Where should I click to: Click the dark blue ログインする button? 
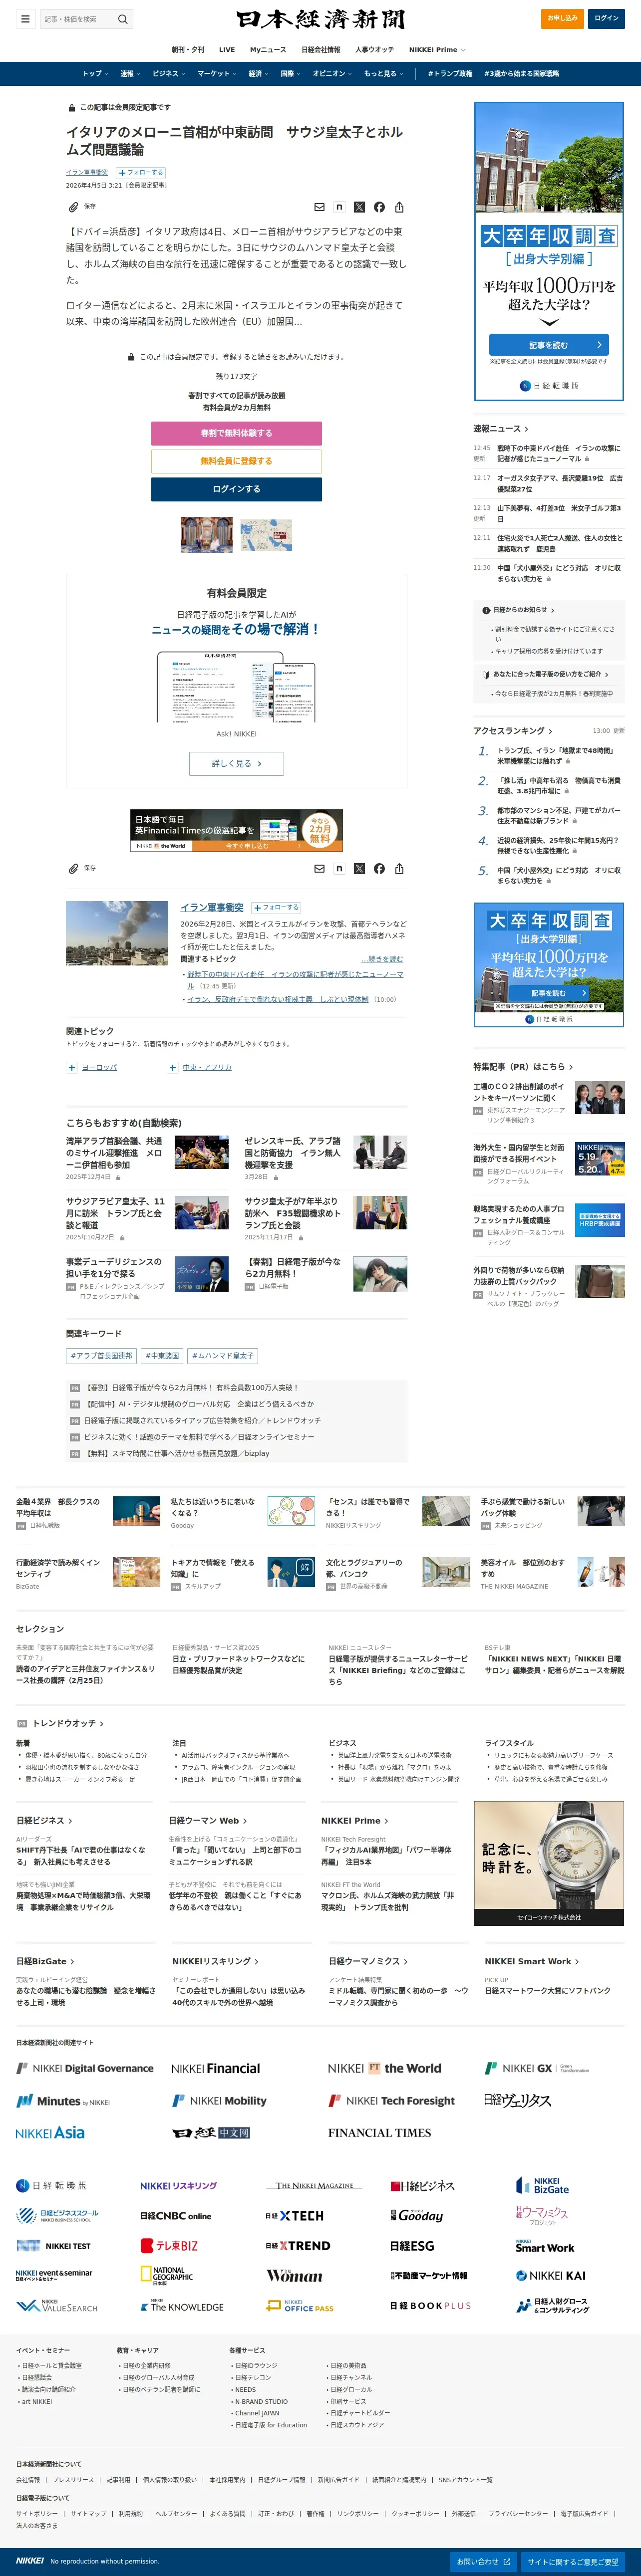237,489
